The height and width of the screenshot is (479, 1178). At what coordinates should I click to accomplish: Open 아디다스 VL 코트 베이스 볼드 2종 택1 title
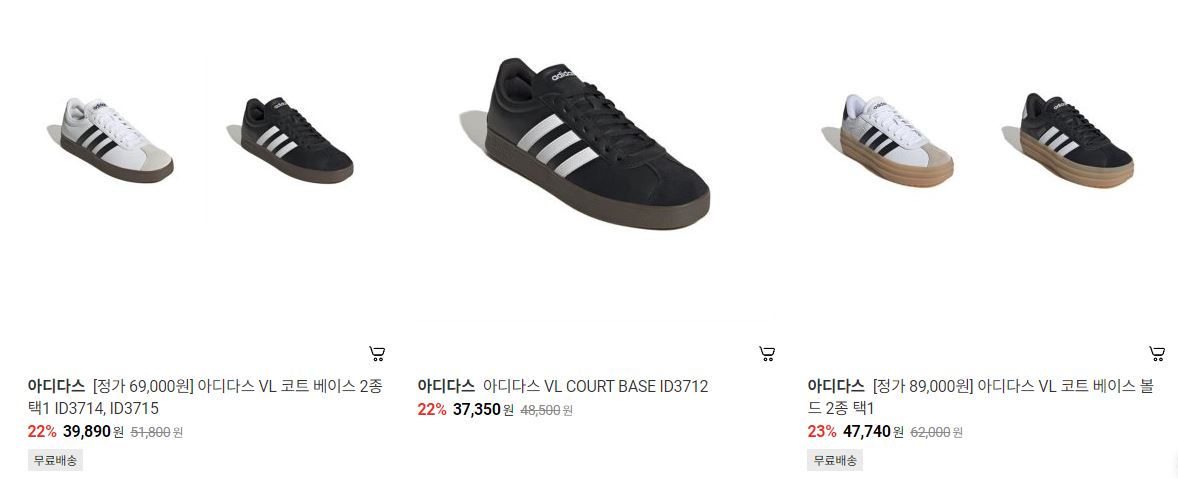(1013, 397)
